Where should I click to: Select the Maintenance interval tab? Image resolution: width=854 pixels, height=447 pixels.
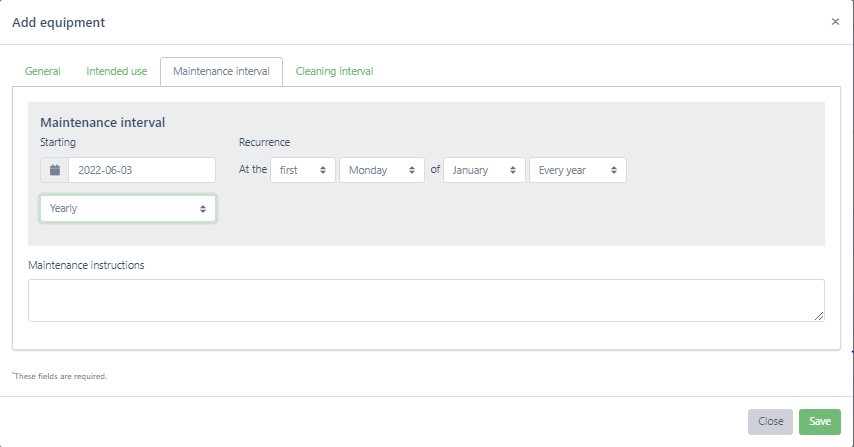[221, 71]
